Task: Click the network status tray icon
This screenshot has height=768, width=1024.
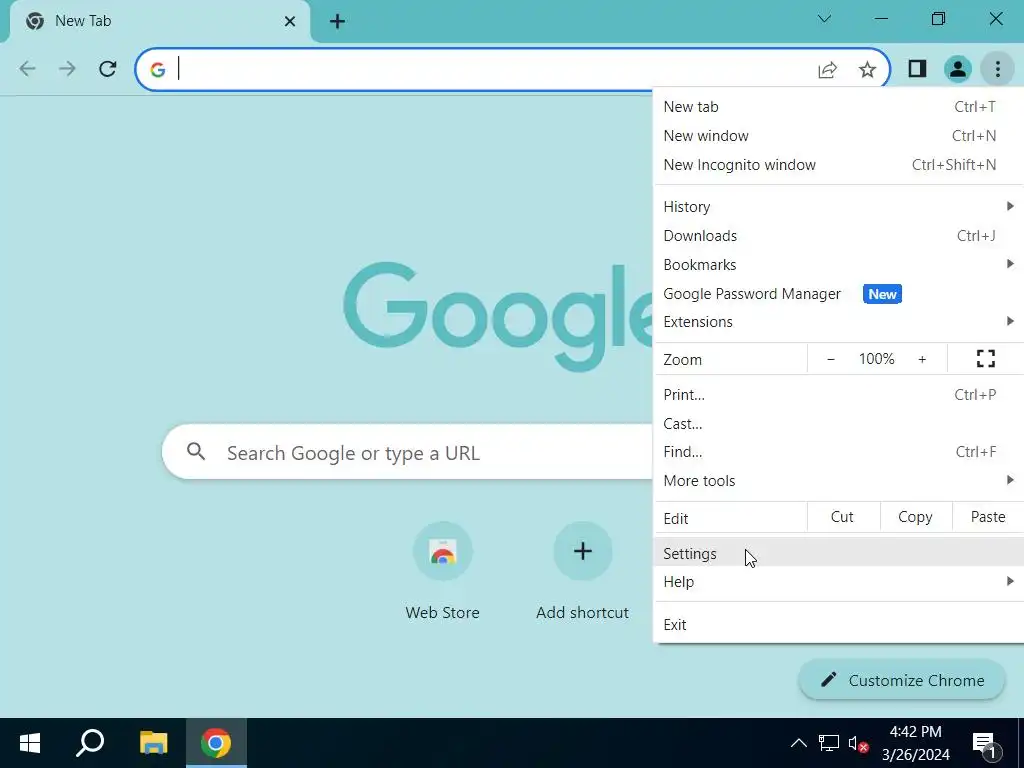Action: click(x=829, y=743)
